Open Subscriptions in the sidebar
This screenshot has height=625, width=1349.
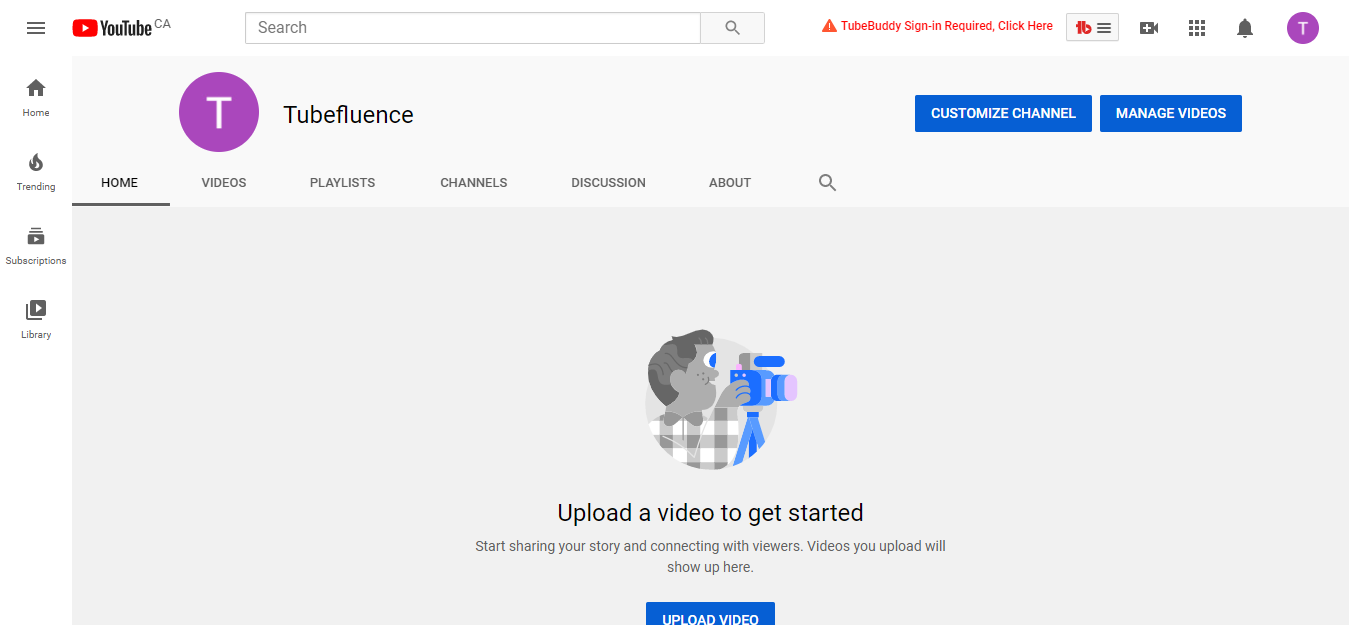36,246
